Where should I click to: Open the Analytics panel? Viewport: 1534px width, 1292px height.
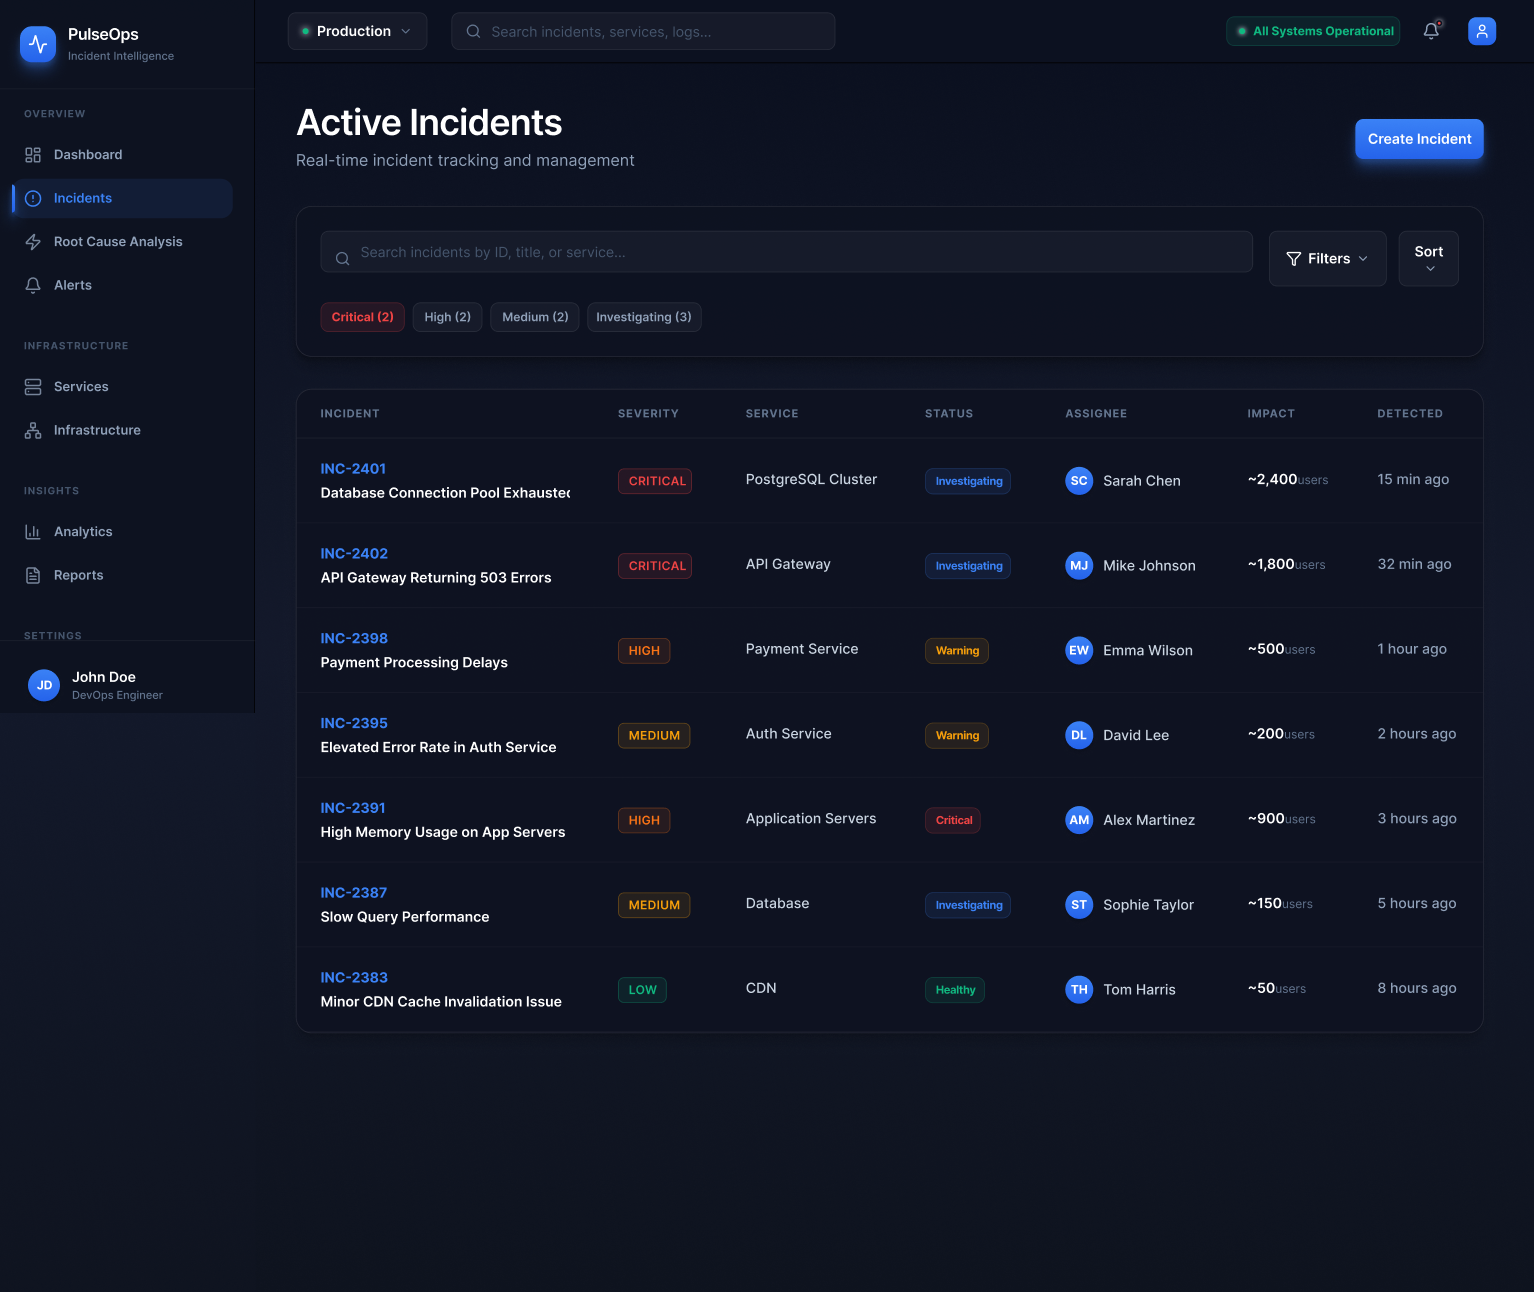83,531
